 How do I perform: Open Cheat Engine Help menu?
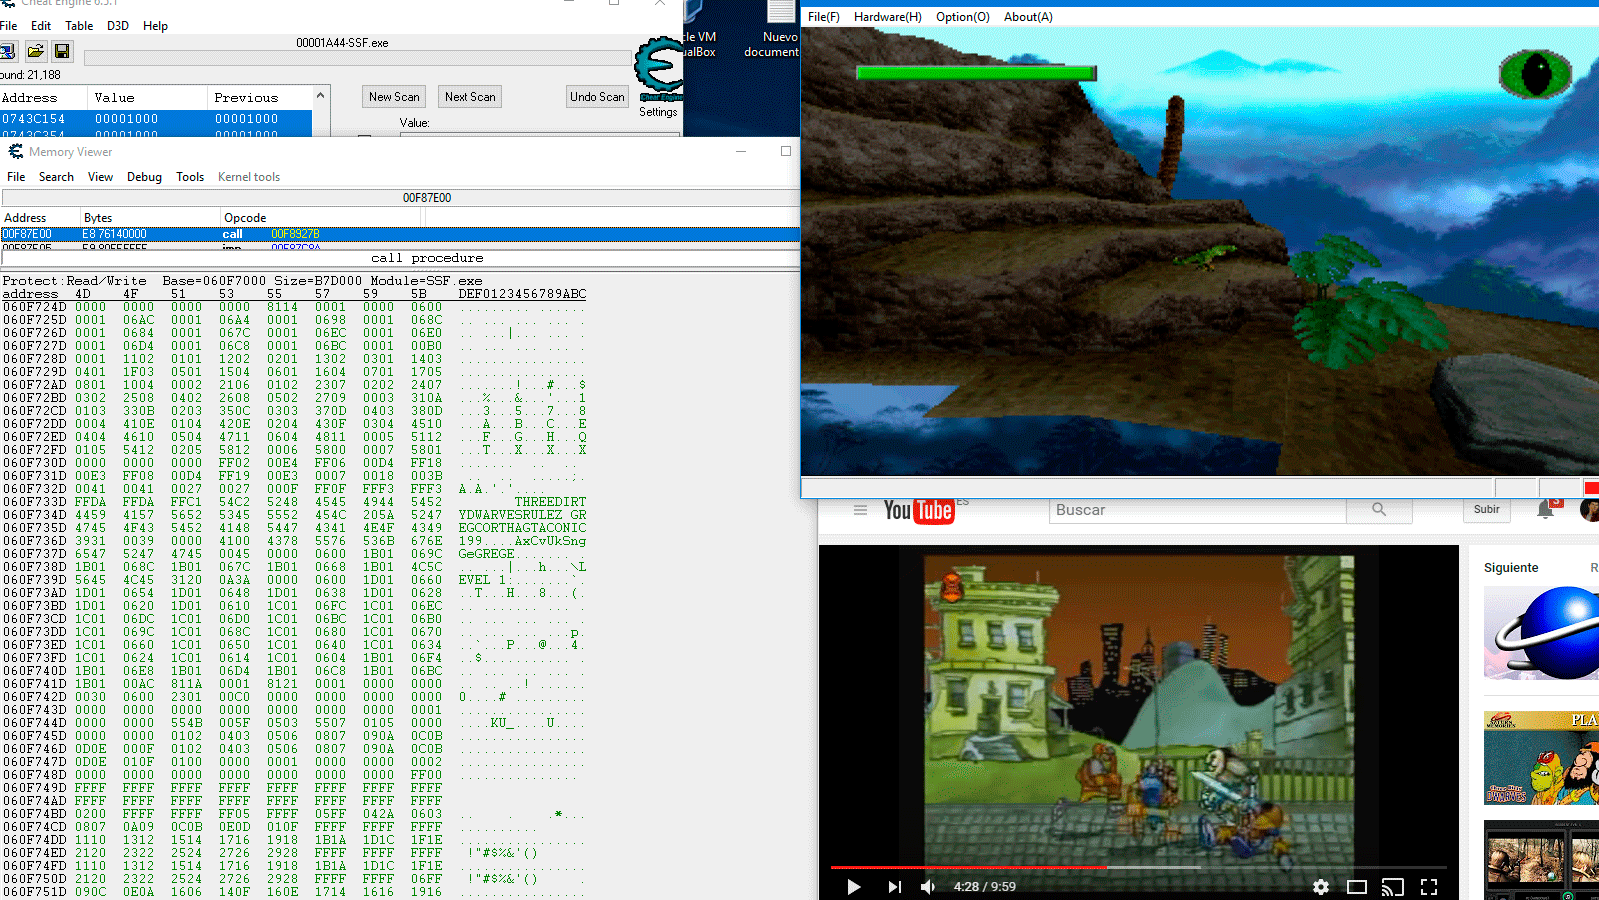point(155,26)
